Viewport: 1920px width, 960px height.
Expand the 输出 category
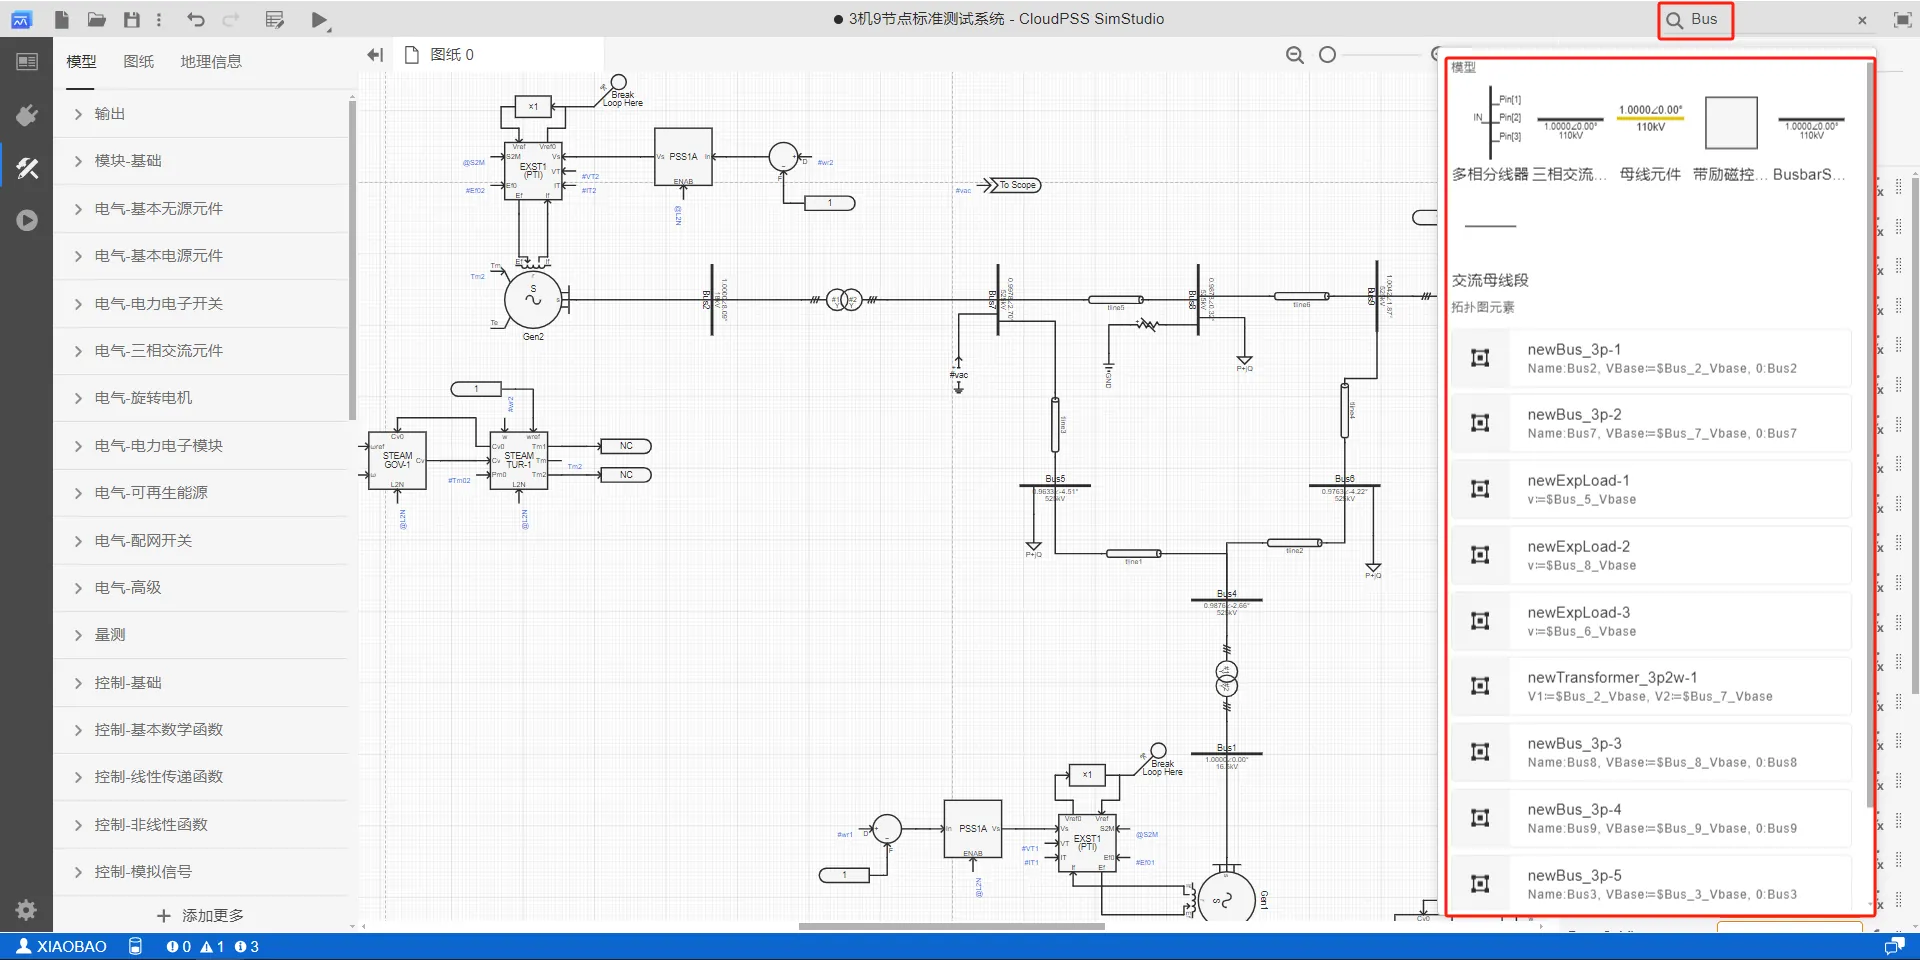coord(201,114)
